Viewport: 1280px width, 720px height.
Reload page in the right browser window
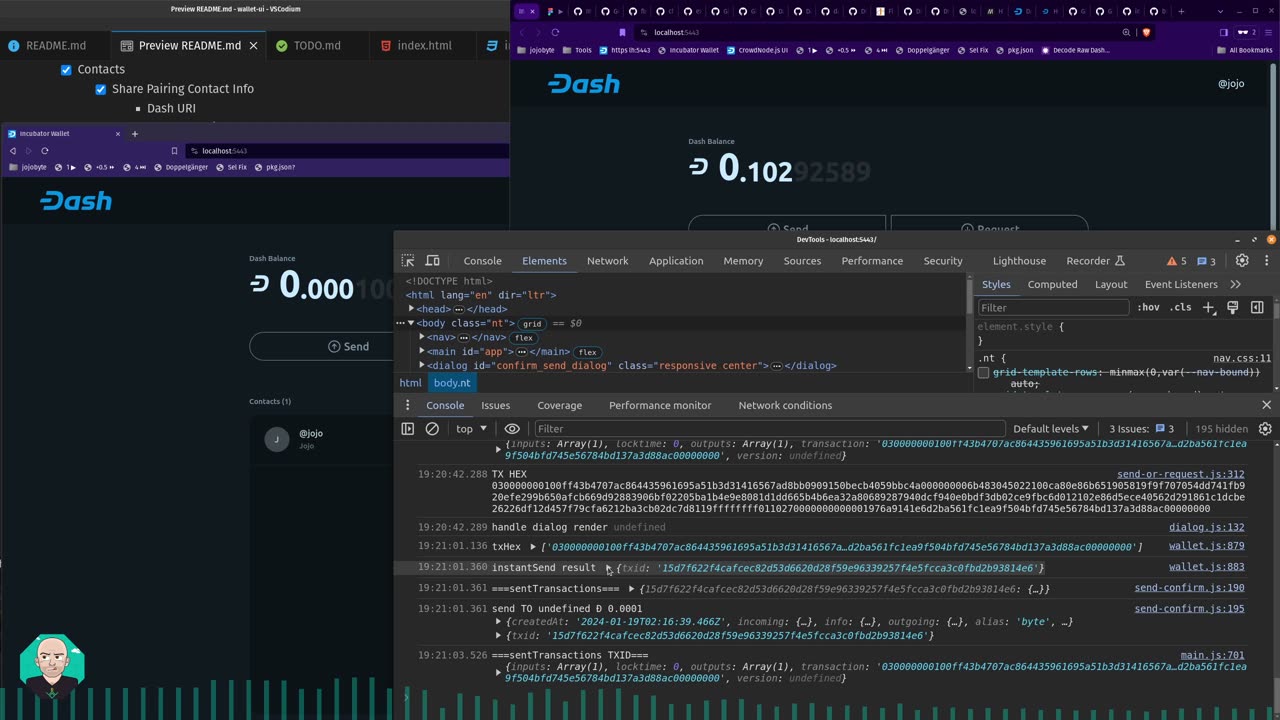tap(555, 32)
